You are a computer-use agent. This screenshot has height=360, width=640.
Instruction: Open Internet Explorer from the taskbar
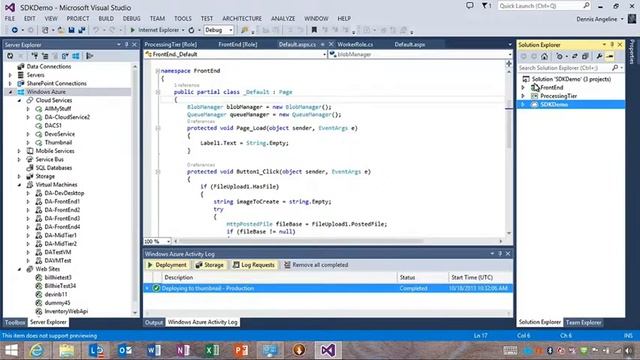pyautogui.click(x=37, y=350)
